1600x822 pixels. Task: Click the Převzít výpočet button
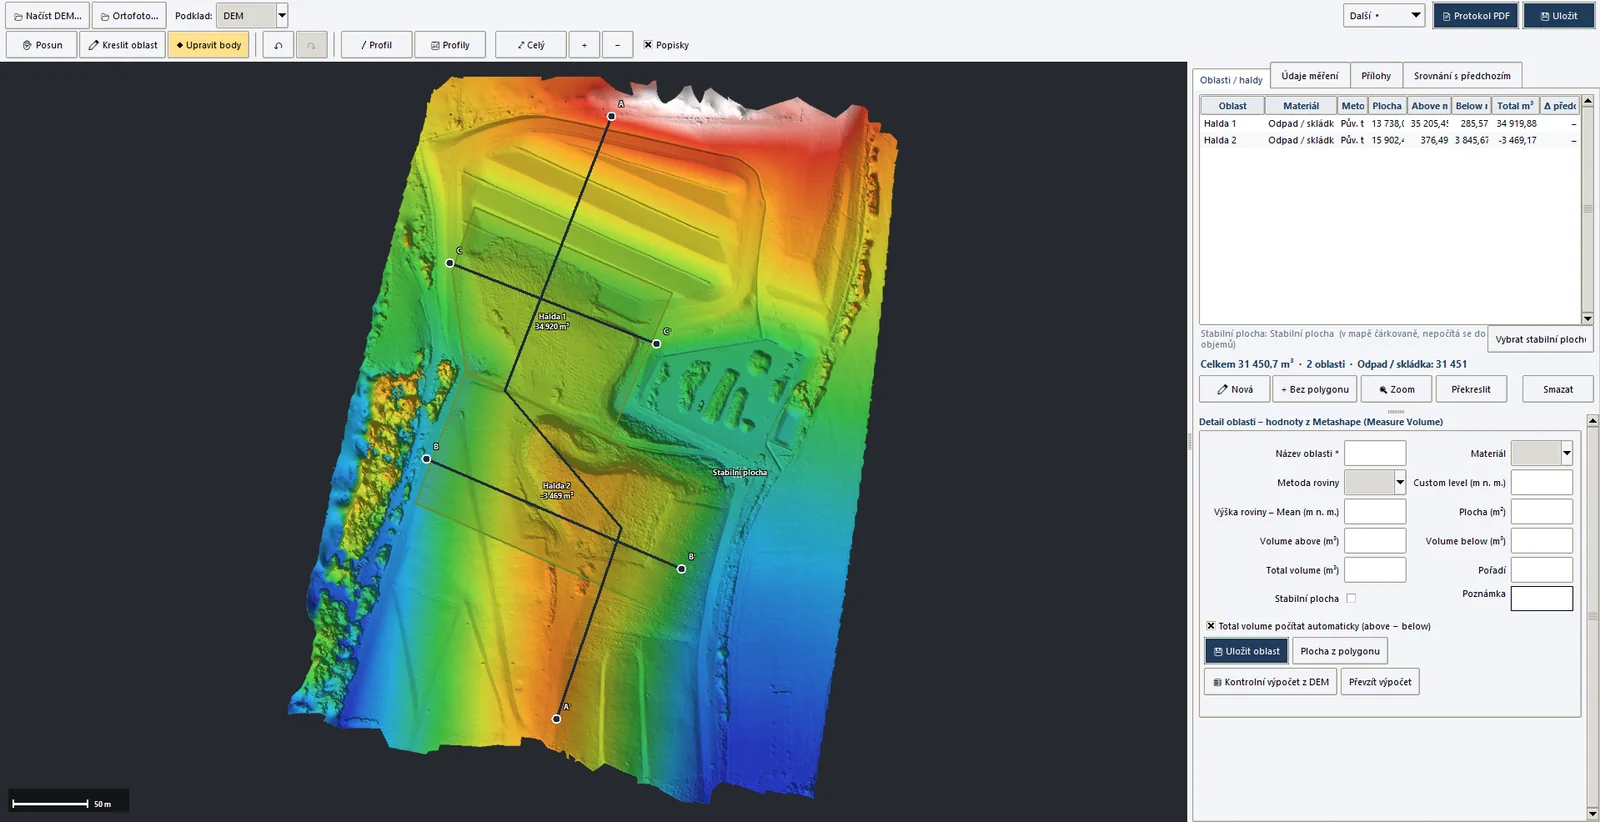(1380, 682)
